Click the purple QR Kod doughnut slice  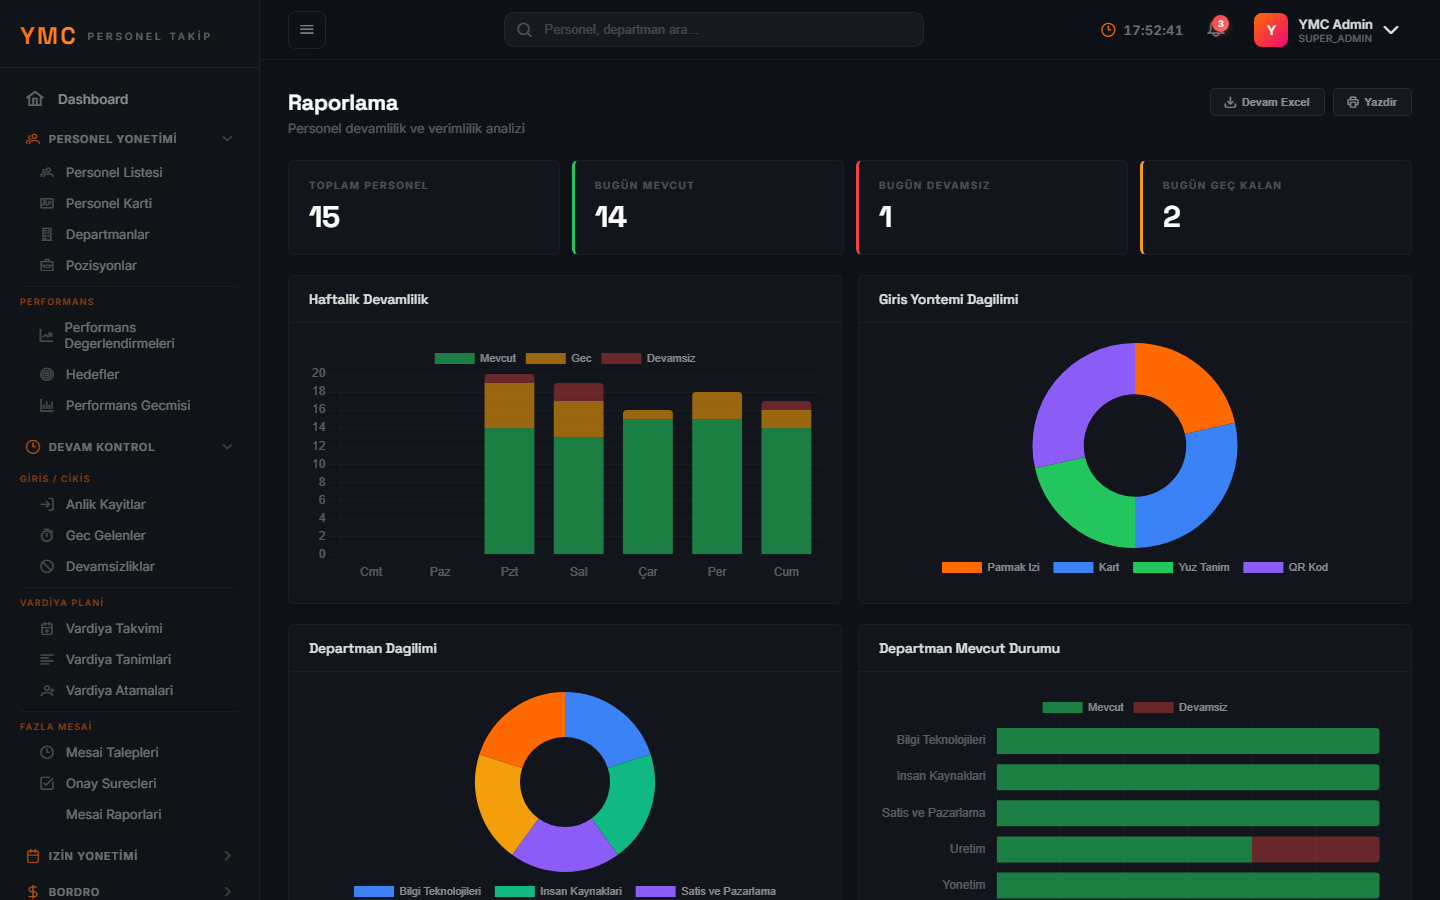click(x=1072, y=393)
